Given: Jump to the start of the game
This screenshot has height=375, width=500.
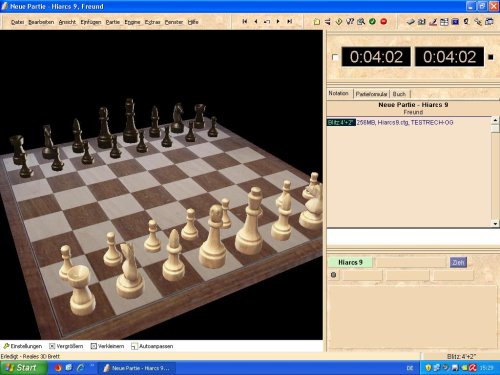Looking at the screenshot, I should [245, 21].
